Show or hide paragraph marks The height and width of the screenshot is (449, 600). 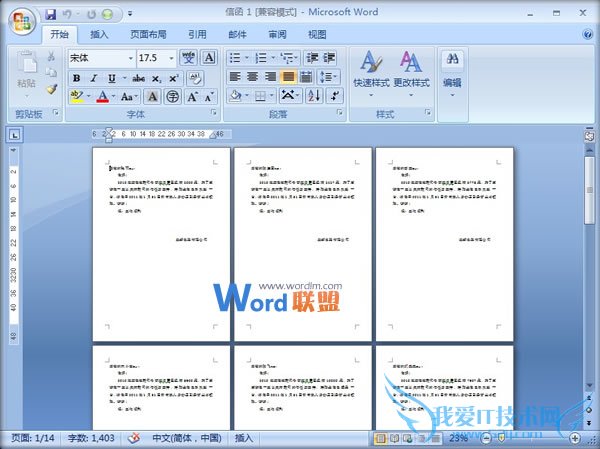tap(335, 96)
